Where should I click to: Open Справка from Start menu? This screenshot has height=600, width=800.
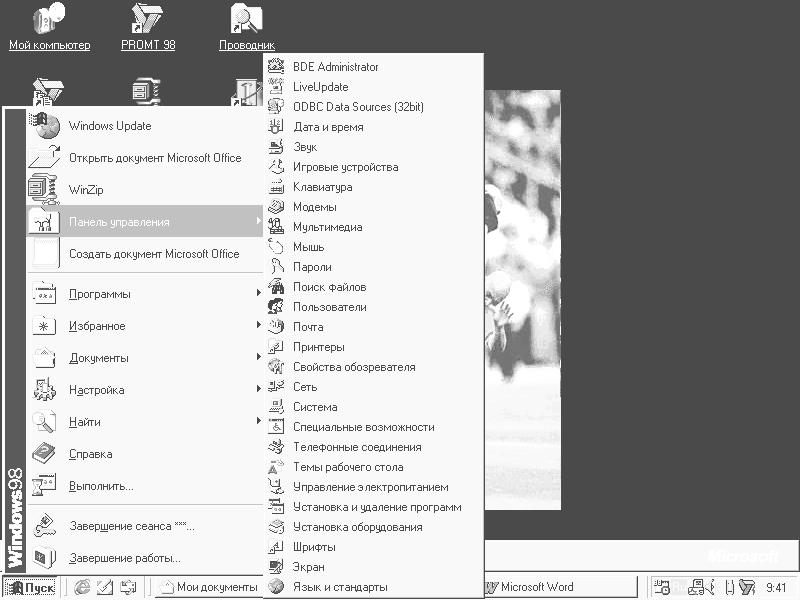(x=144, y=454)
